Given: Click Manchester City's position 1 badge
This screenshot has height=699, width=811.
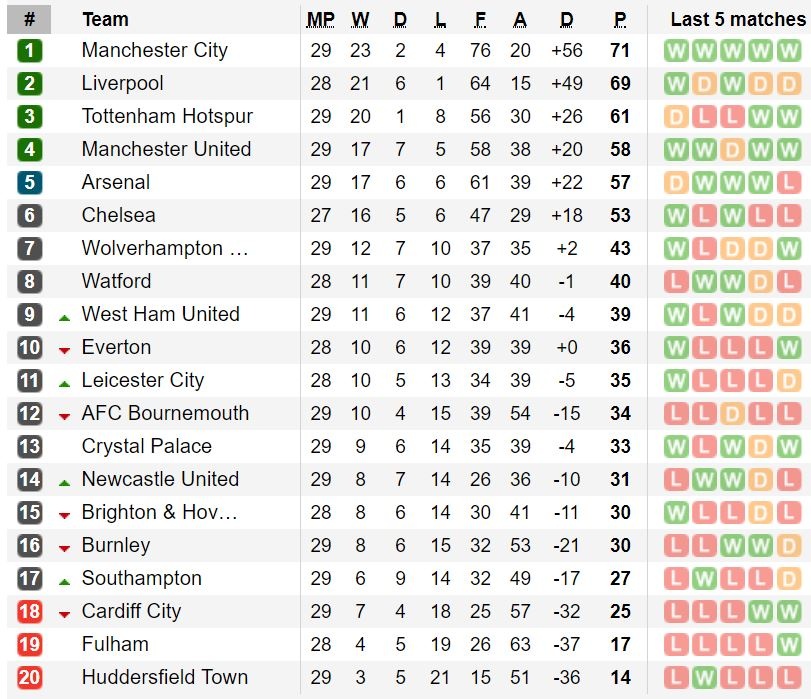Looking at the screenshot, I should (29, 51).
